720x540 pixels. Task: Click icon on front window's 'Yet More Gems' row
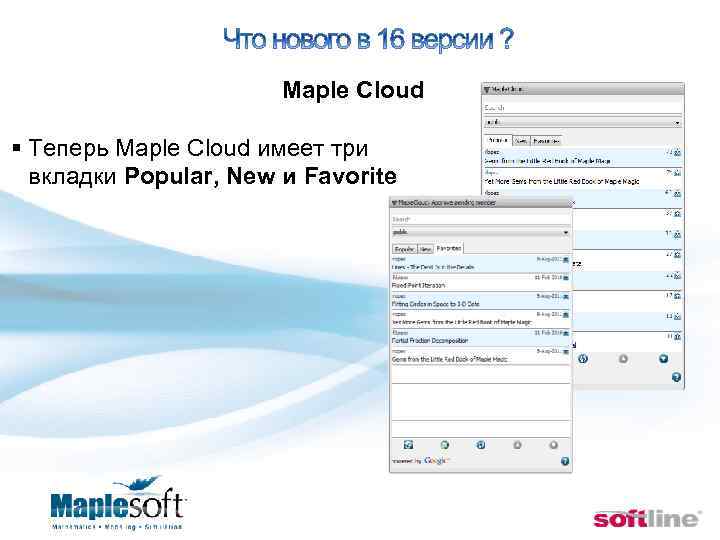[566, 315]
